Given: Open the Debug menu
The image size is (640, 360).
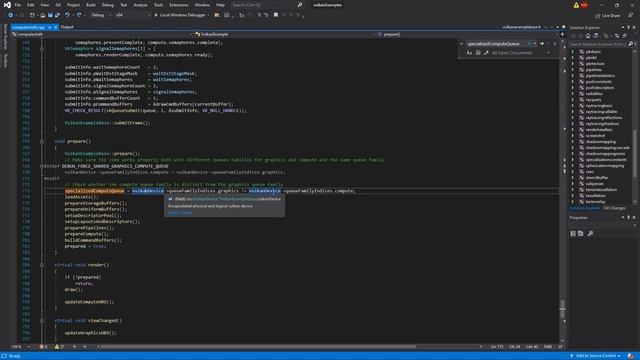Looking at the screenshot, I should pos(108,5).
